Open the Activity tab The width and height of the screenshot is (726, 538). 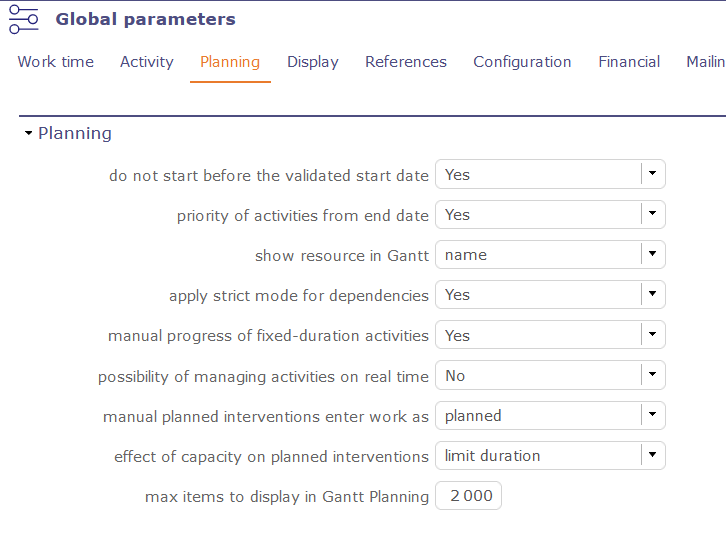tap(147, 62)
